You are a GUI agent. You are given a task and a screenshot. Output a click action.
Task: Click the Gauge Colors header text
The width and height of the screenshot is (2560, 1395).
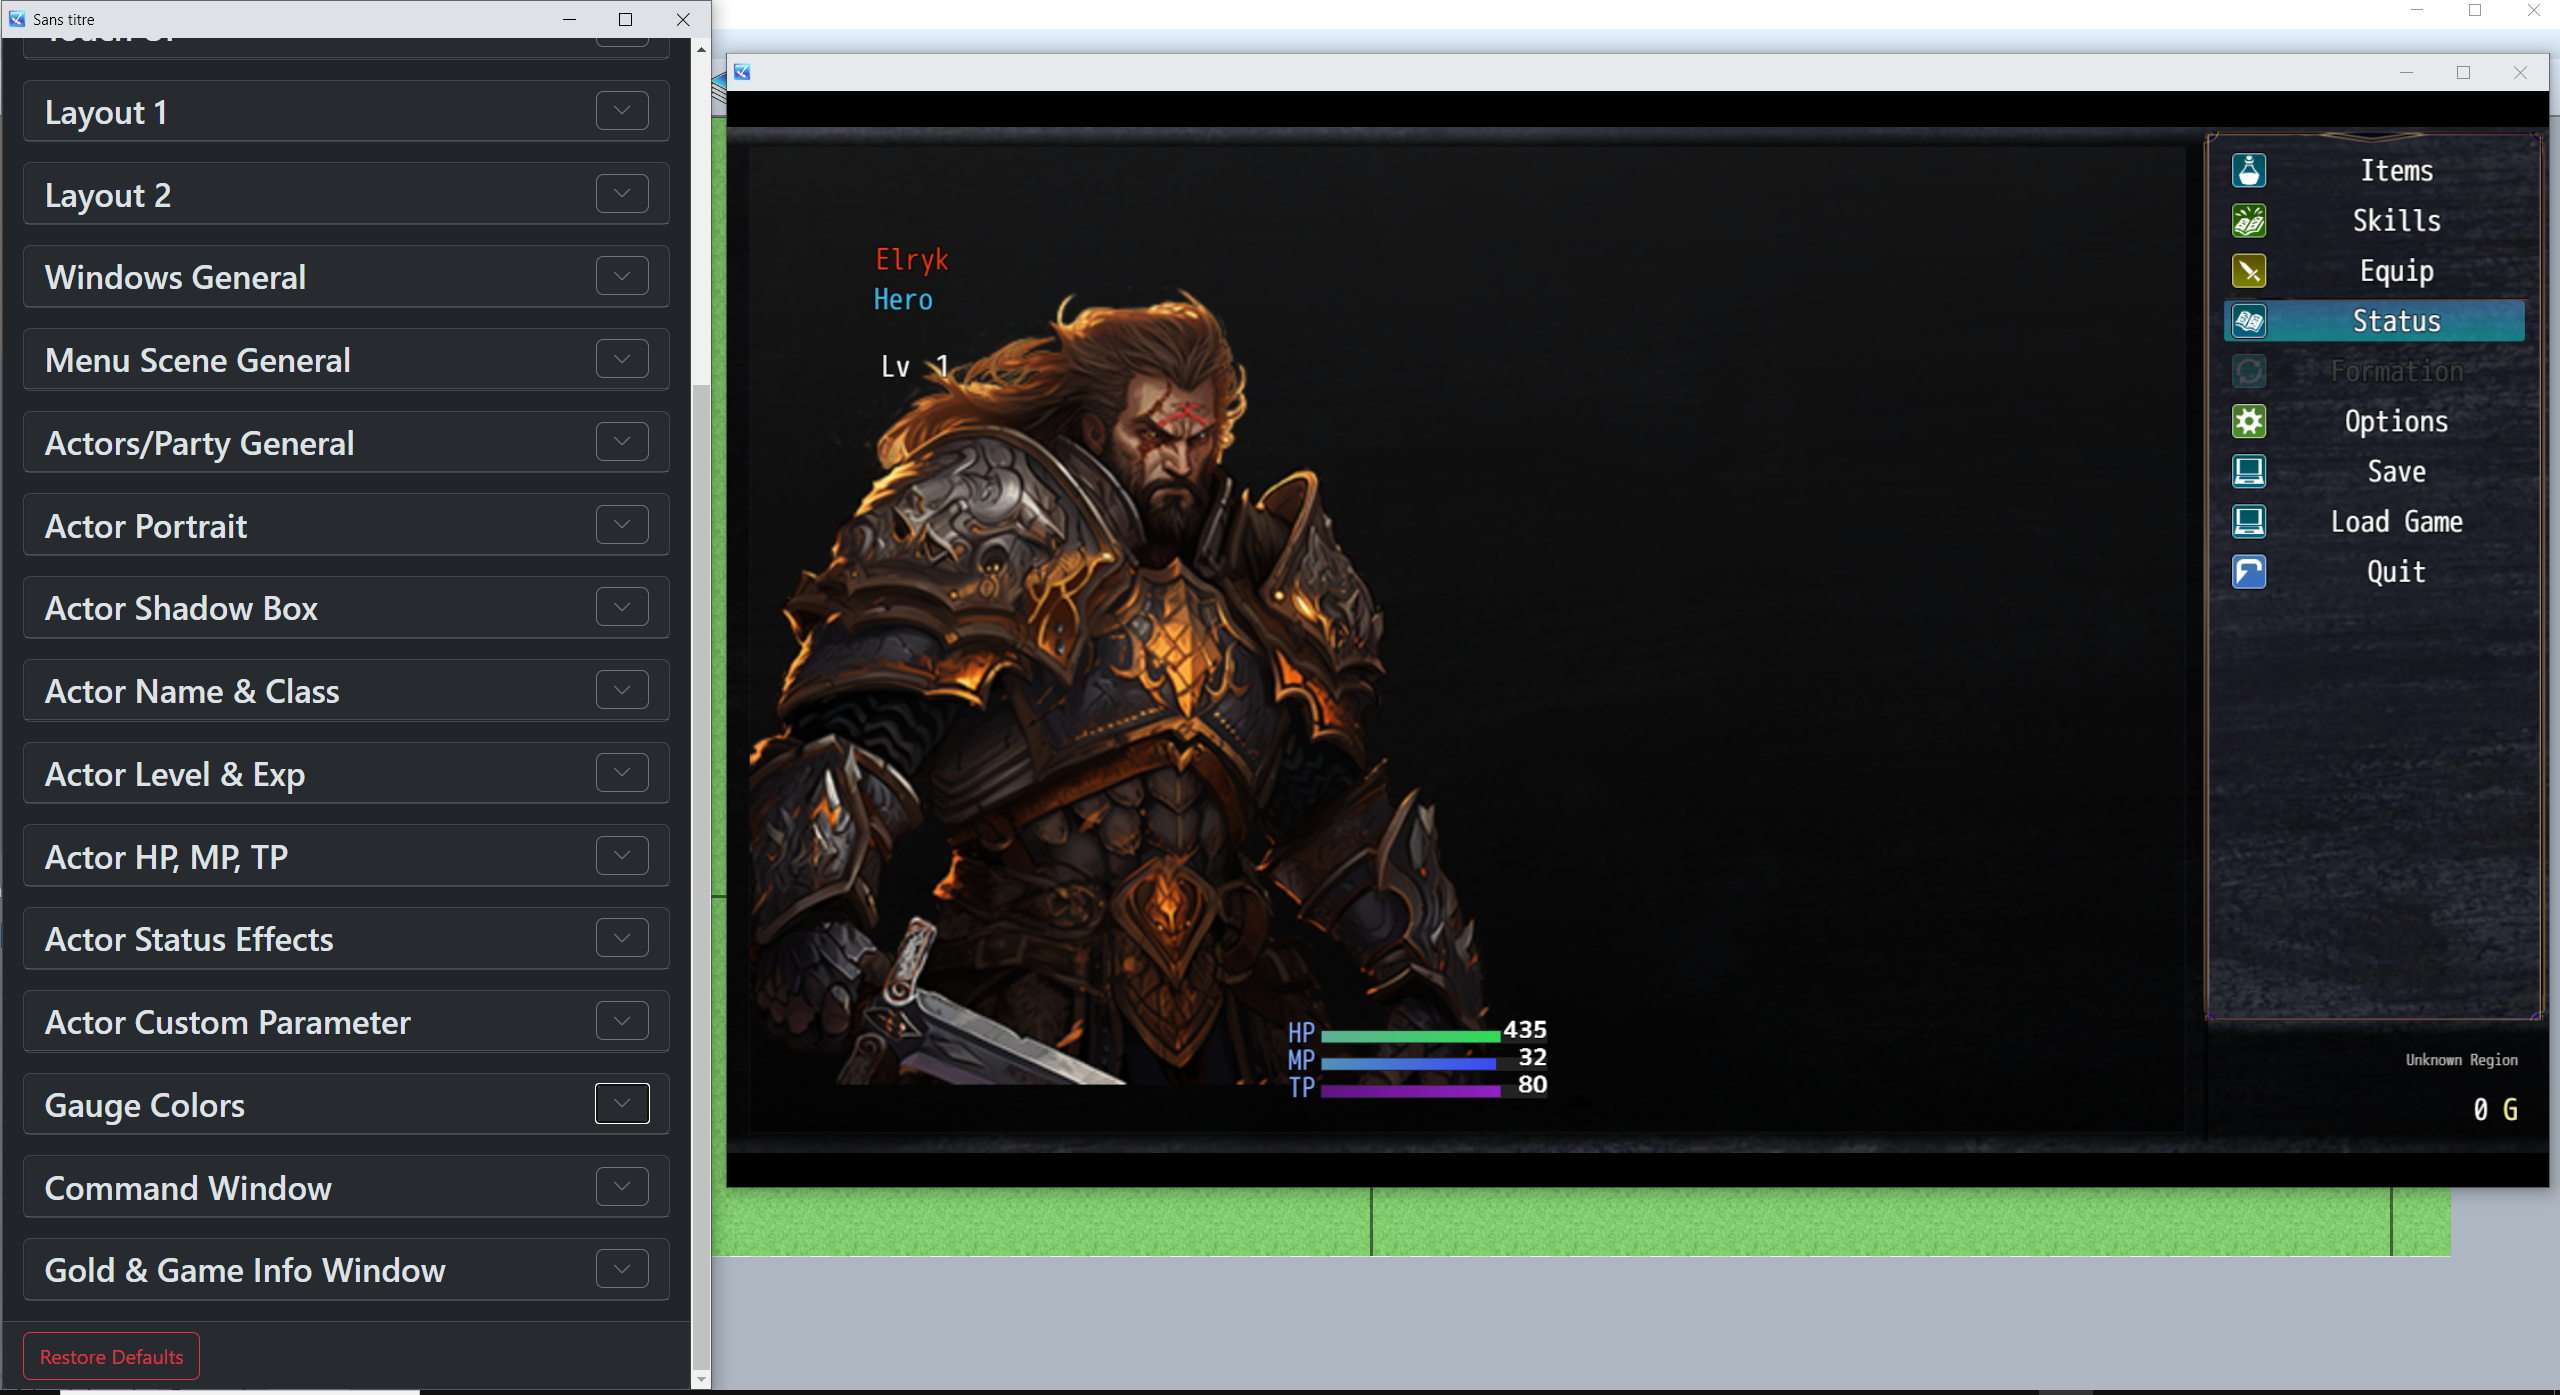click(145, 1105)
